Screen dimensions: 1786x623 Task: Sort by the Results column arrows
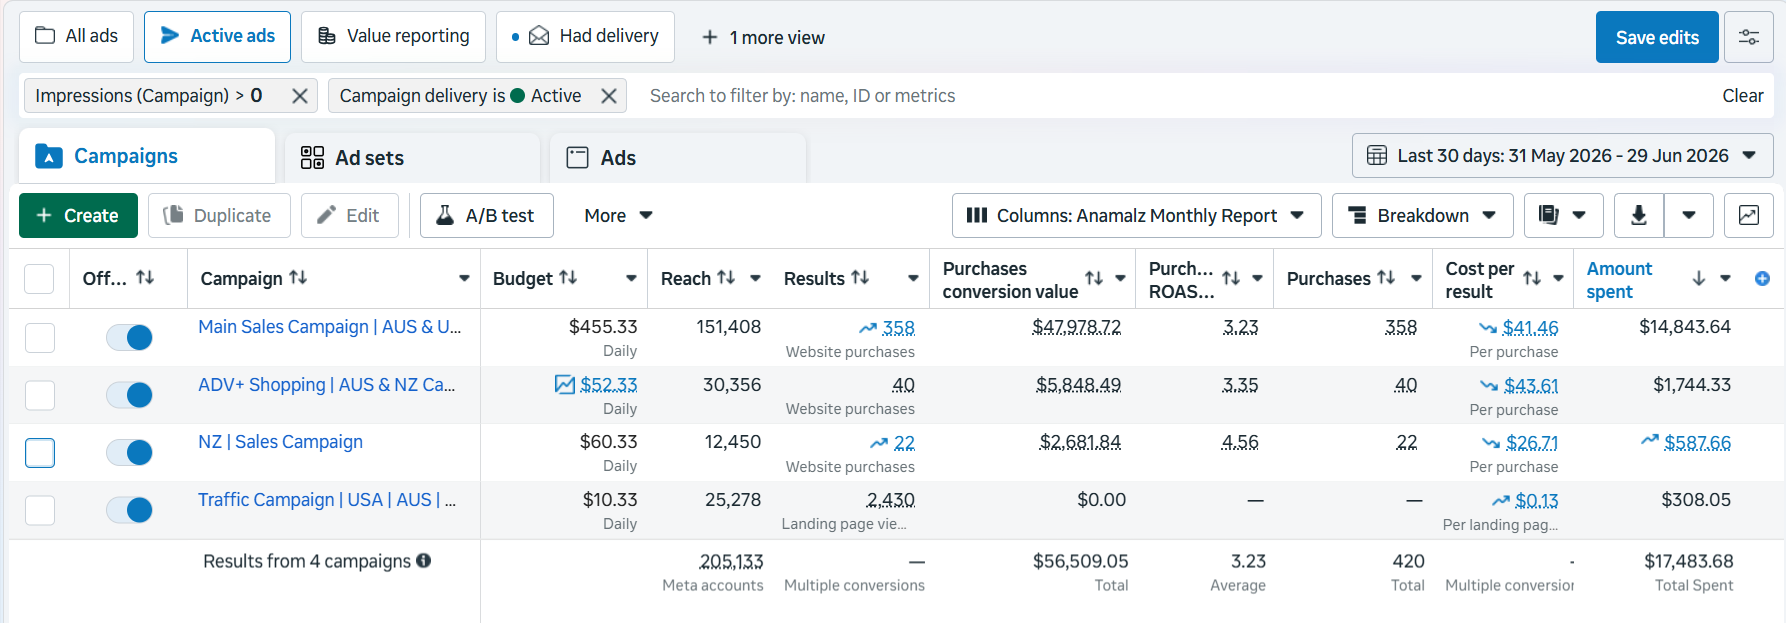point(860,278)
